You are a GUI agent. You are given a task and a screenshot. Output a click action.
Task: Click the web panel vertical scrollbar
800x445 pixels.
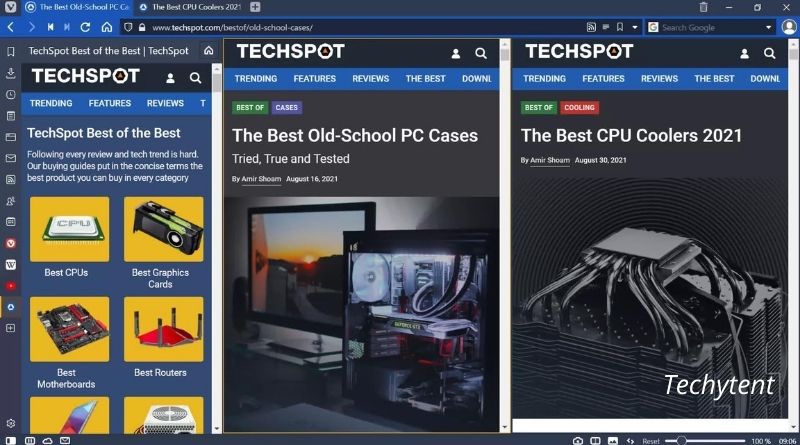tap(217, 249)
